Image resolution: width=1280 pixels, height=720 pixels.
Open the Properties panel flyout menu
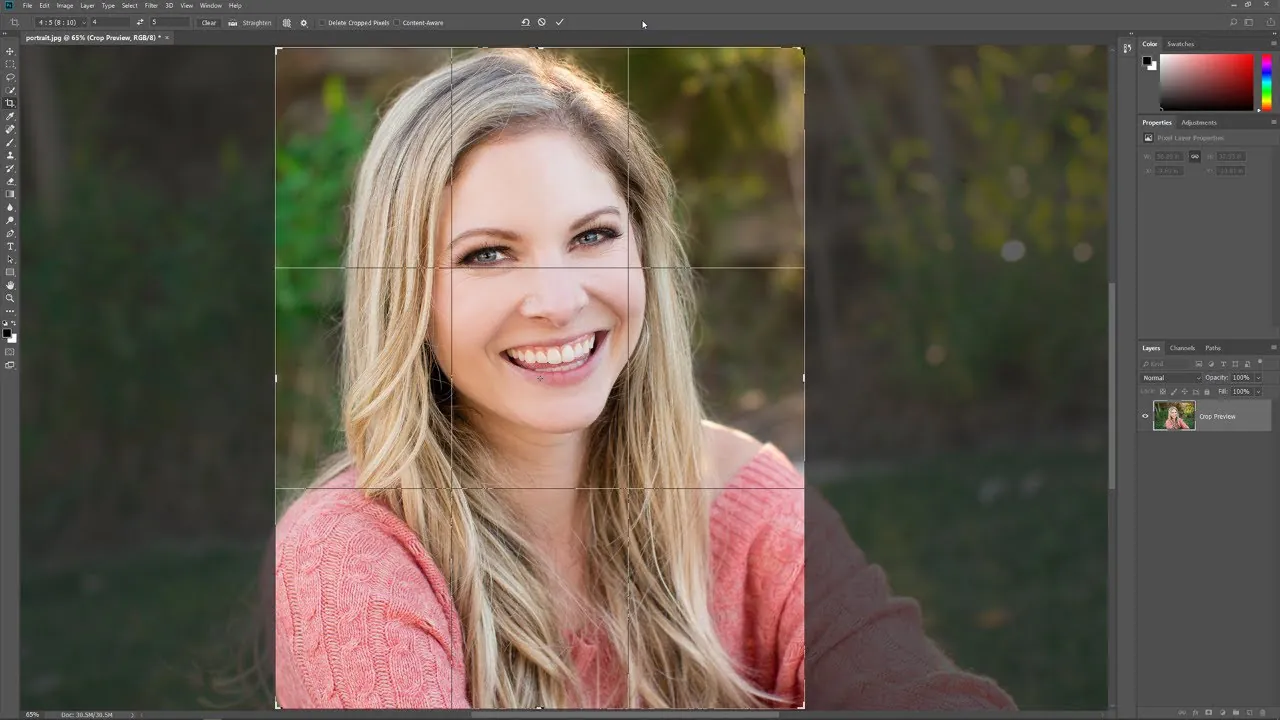tap(1273, 122)
